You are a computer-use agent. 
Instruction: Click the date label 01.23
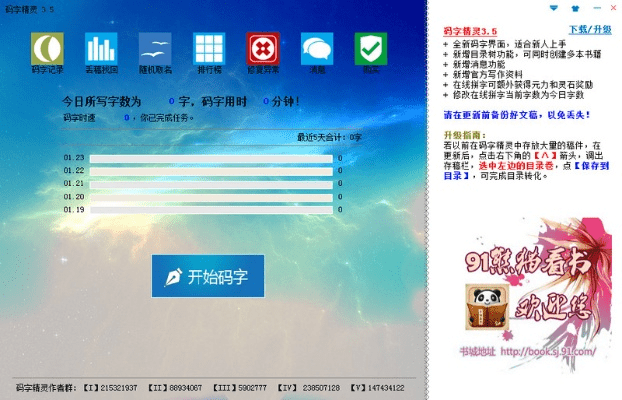[74, 158]
